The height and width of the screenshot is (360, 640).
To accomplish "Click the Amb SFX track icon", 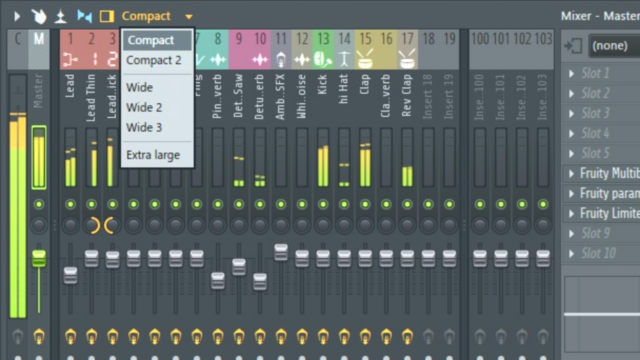I will pyautogui.click(x=280, y=60).
